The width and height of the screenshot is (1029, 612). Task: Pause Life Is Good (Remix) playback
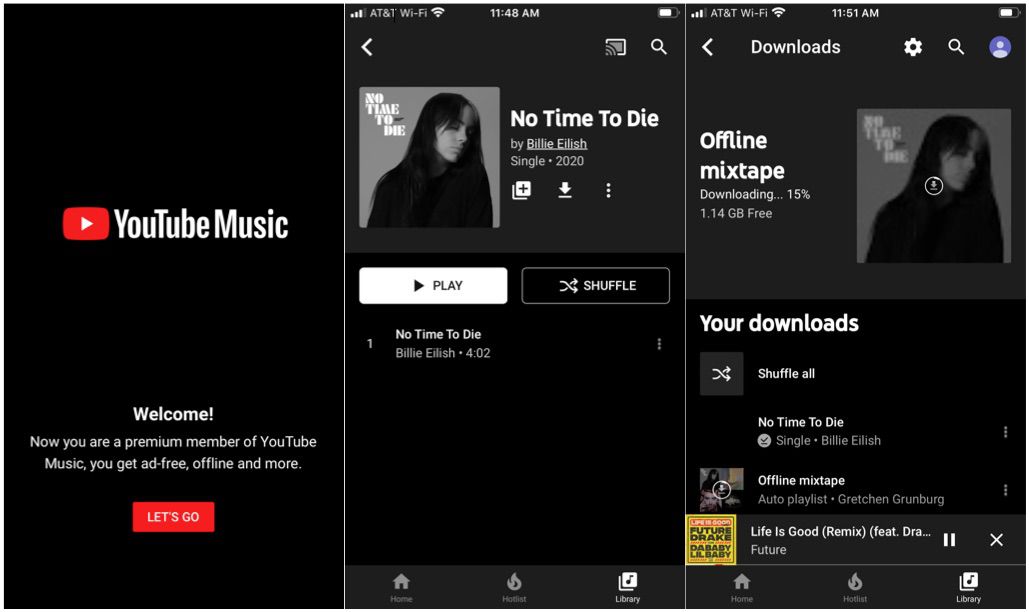[x=949, y=540]
